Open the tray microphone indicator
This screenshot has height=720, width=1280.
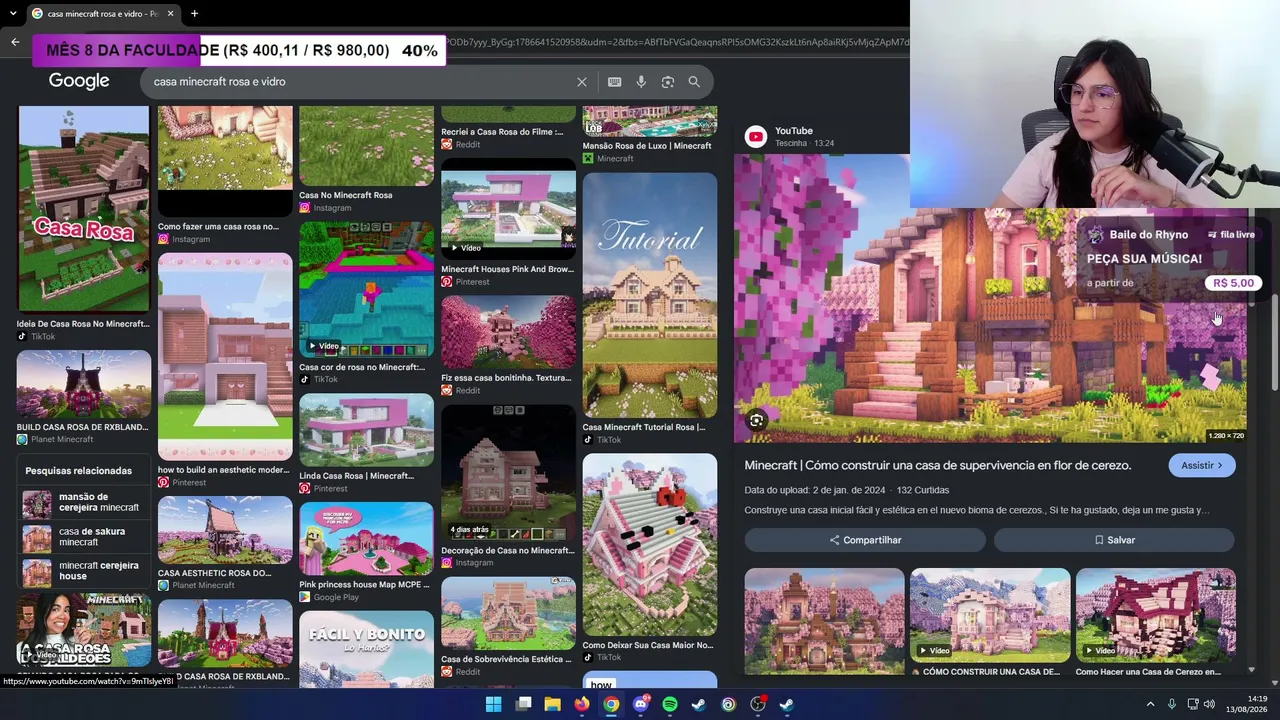pos(1172,705)
